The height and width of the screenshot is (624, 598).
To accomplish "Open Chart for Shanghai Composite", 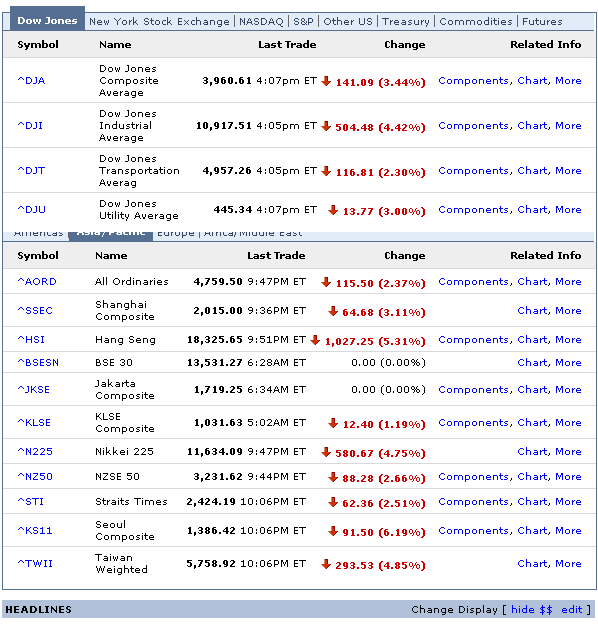I will click(x=533, y=311).
